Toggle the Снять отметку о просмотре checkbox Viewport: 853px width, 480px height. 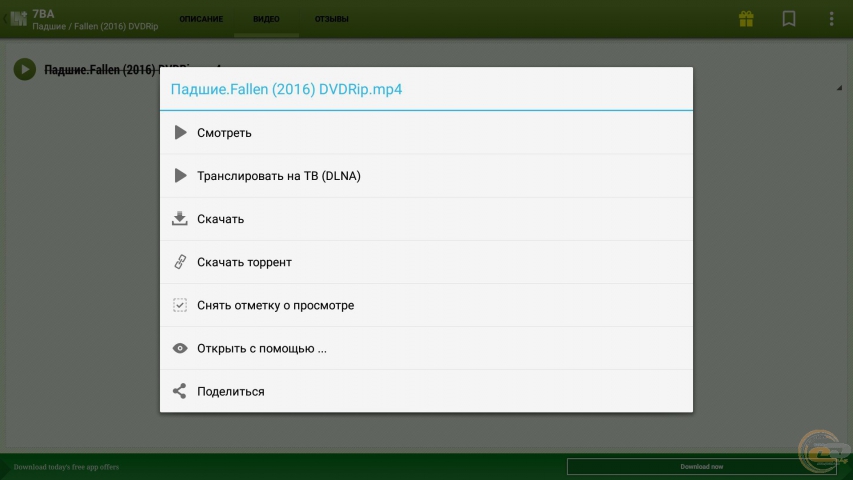click(x=180, y=305)
